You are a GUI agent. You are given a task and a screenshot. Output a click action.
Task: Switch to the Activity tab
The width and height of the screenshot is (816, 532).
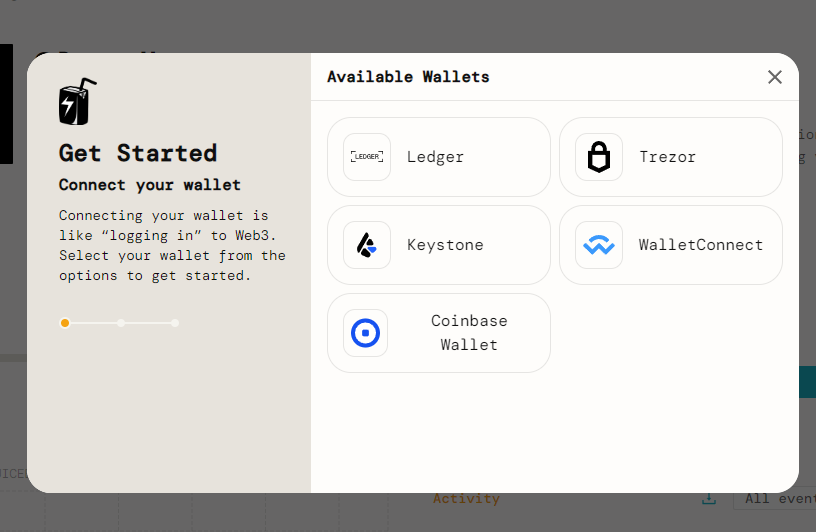click(466, 499)
